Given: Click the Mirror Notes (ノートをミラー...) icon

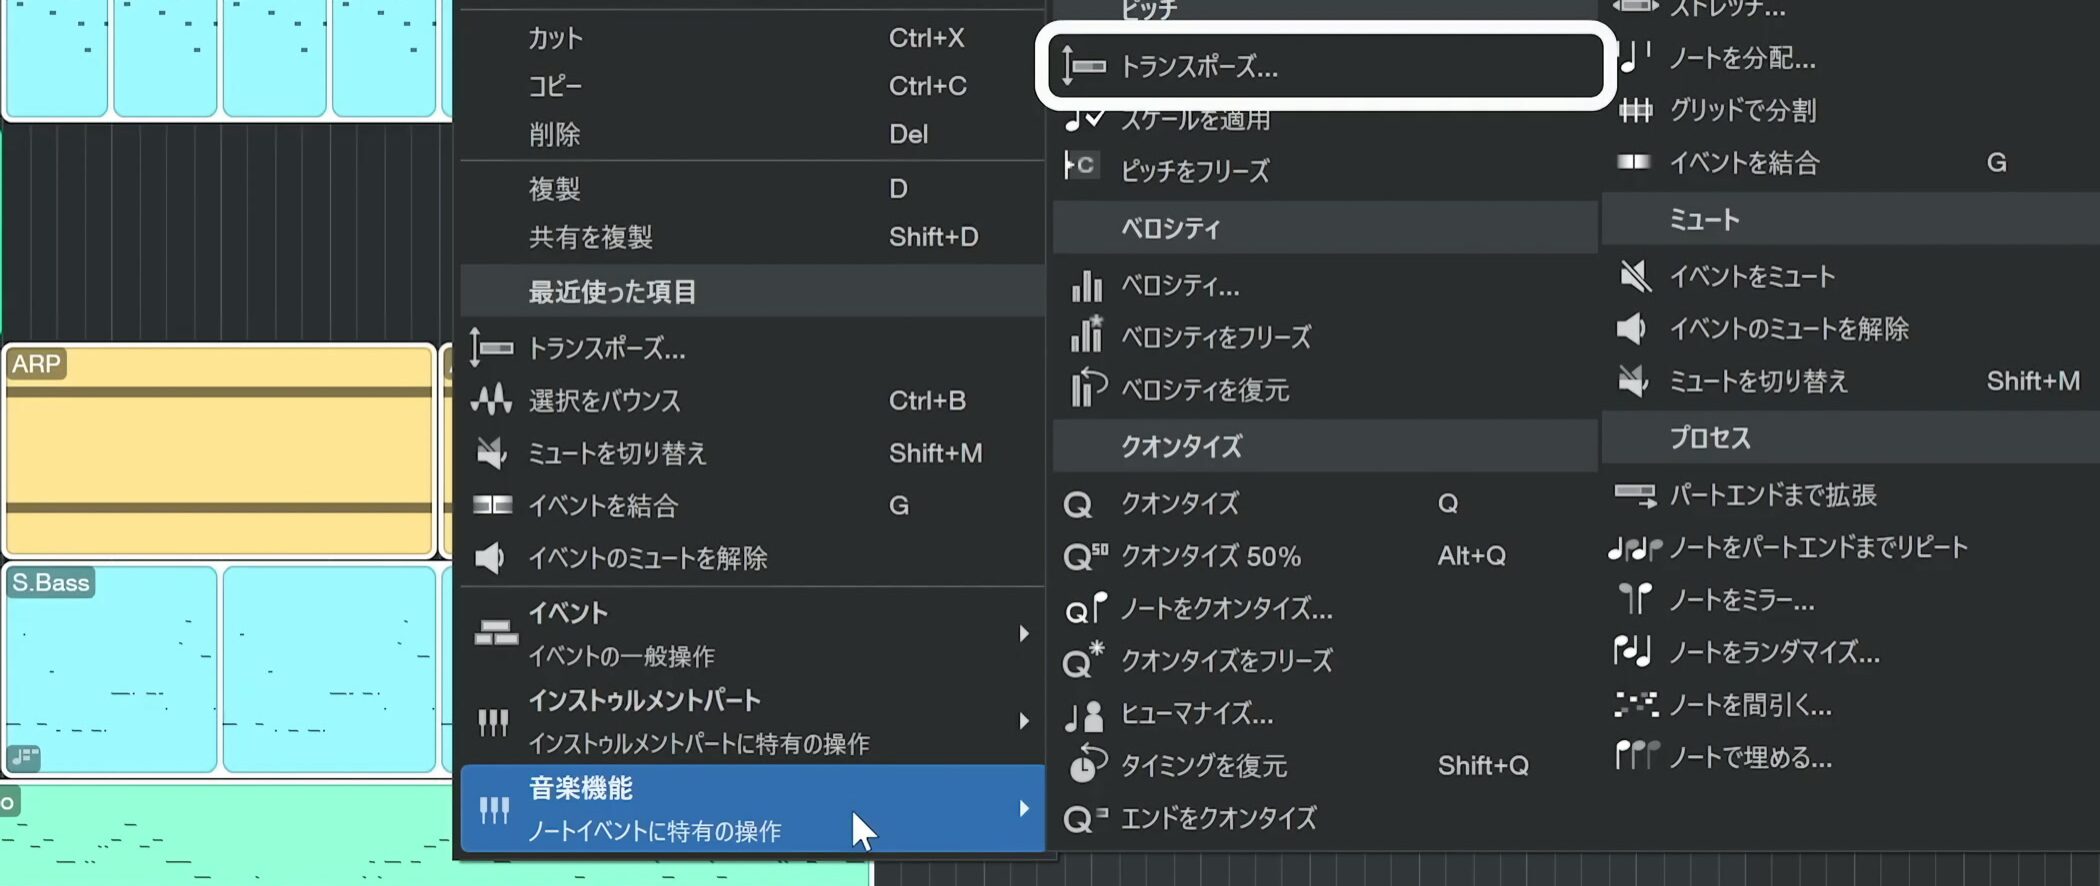Looking at the screenshot, I should (x=1635, y=600).
